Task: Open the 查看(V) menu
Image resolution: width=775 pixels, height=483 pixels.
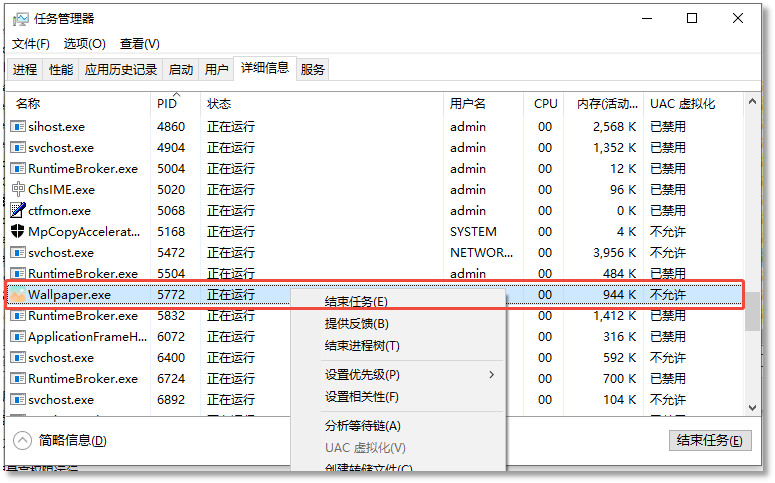Action: pos(139,44)
